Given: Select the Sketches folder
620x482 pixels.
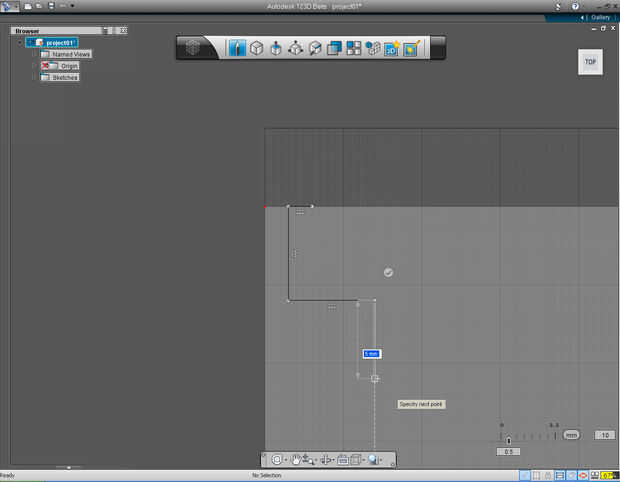Looking at the screenshot, I should [x=60, y=77].
